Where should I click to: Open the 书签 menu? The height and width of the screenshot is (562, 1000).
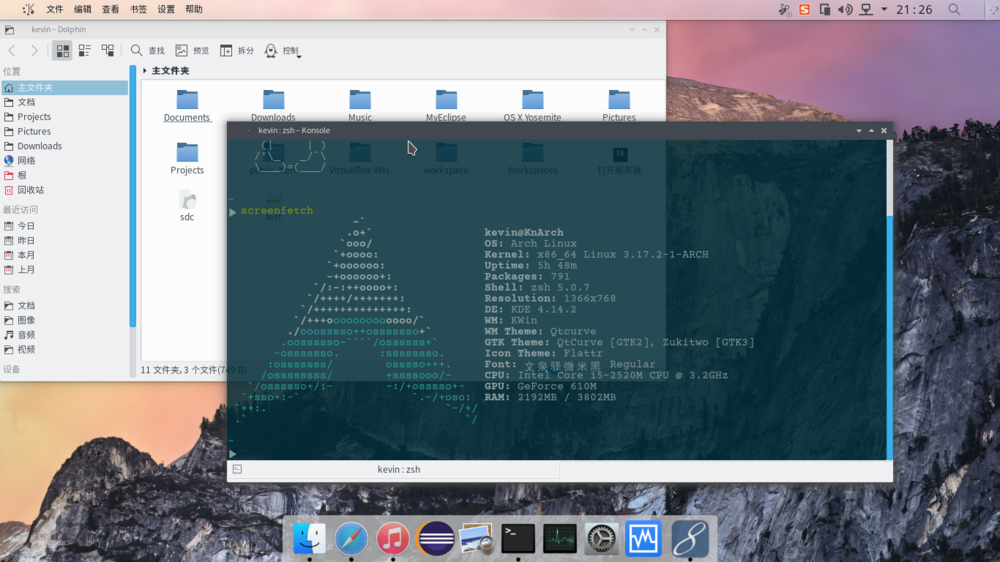coord(138,10)
